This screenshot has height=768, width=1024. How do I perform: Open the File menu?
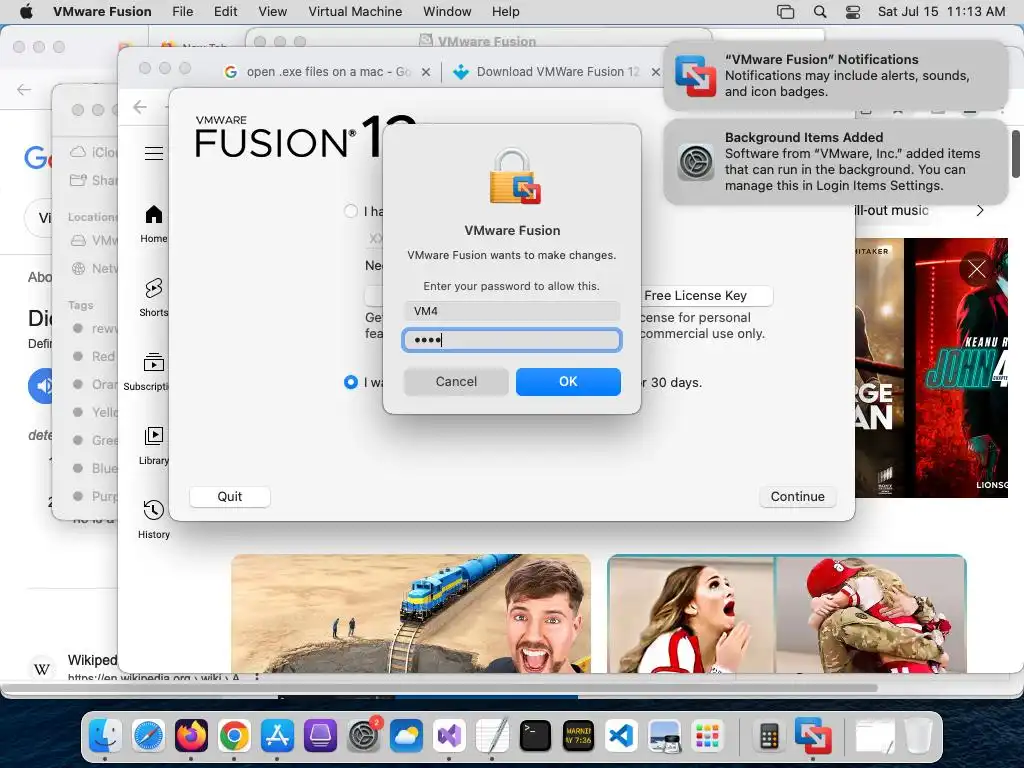pos(182,12)
